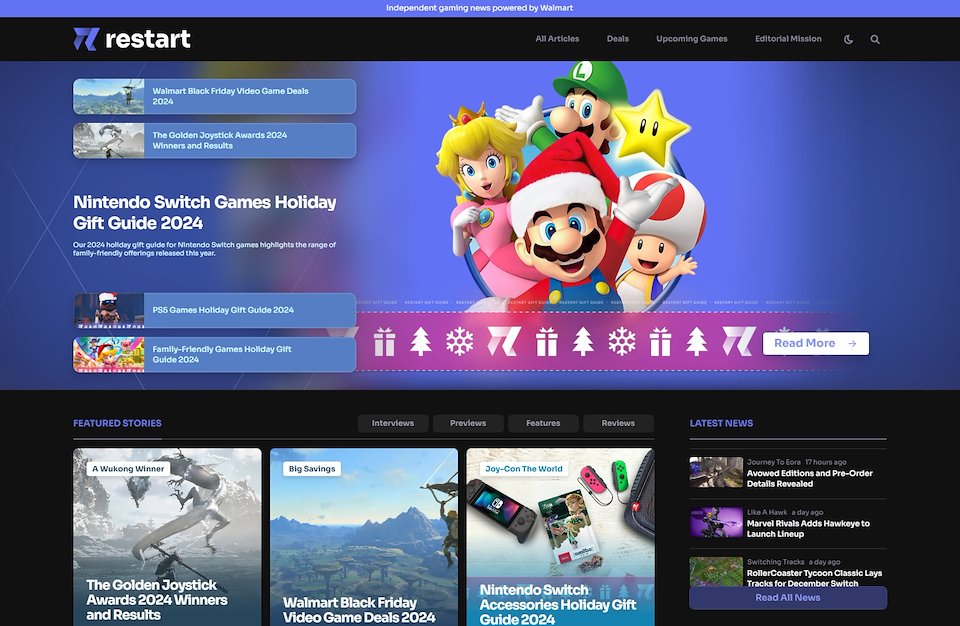The width and height of the screenshot is (960, 626).
Task: Open the Joy-Con The World story card
Action: click(560, 537)
